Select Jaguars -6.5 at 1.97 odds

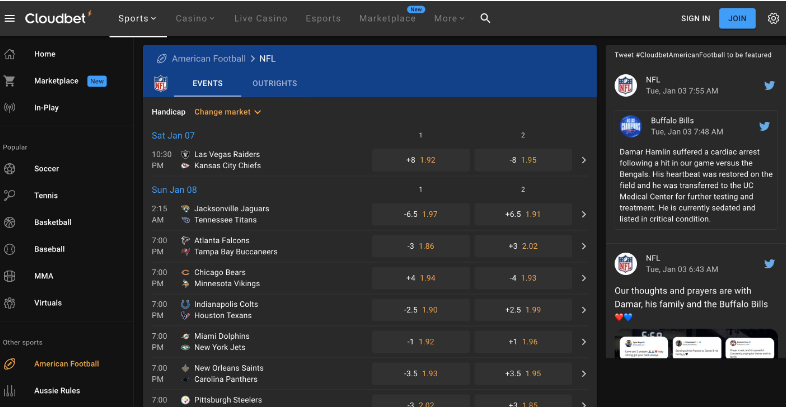[x=421, y=214]
